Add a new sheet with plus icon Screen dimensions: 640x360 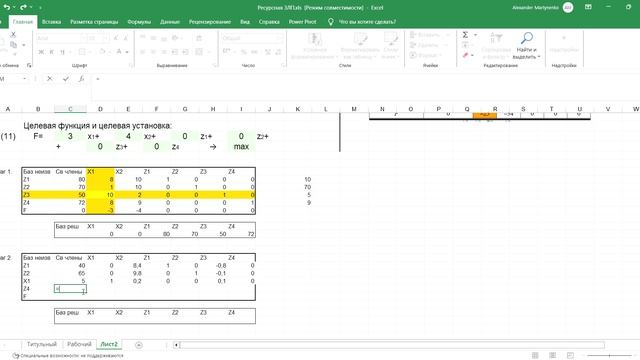[x=139, y=345]
